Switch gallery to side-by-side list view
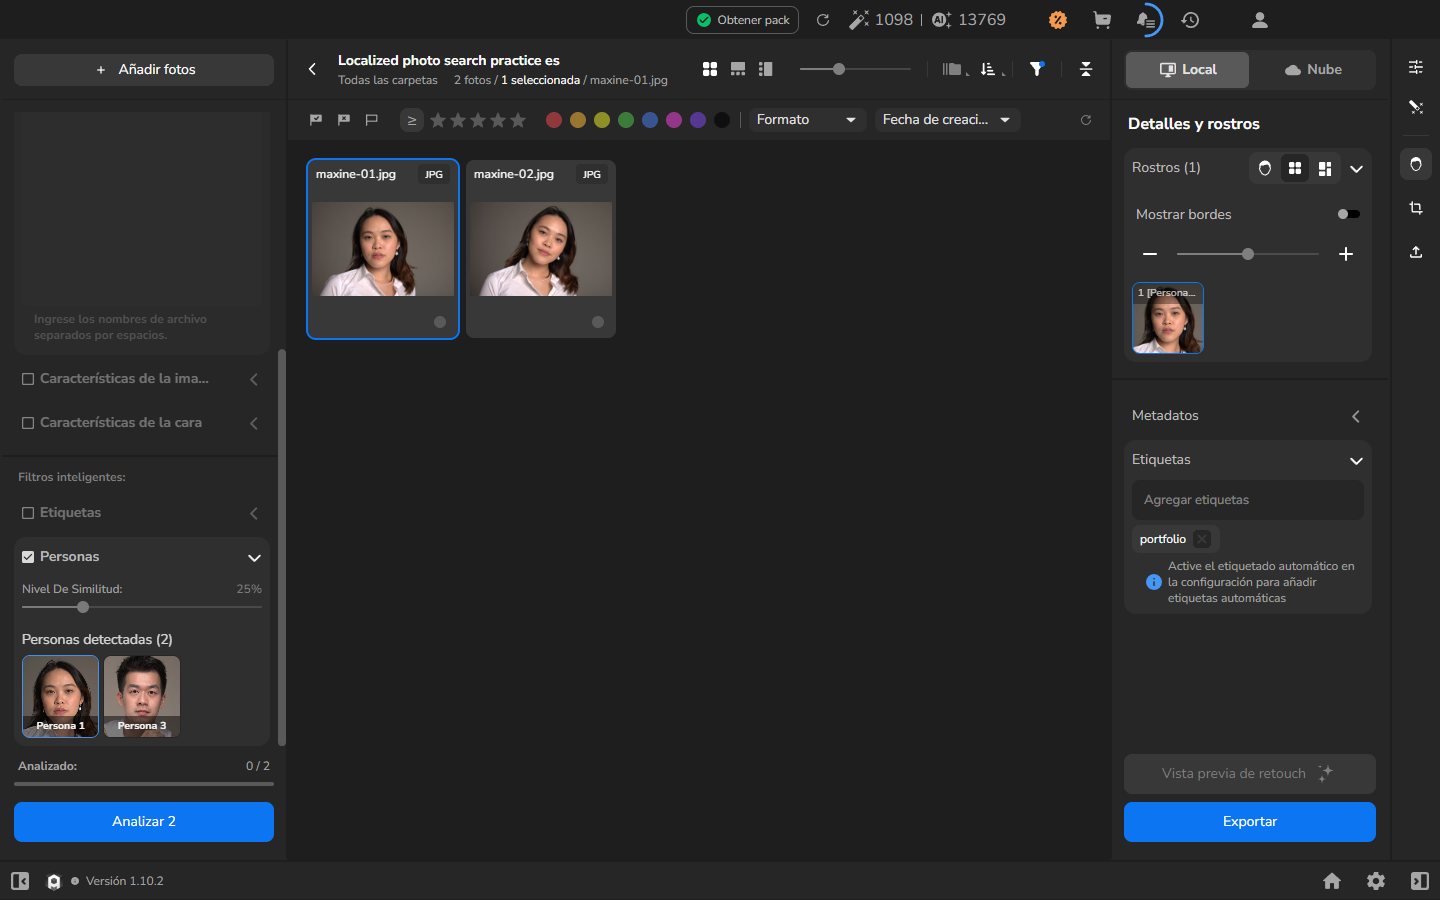 click(766, 69)
